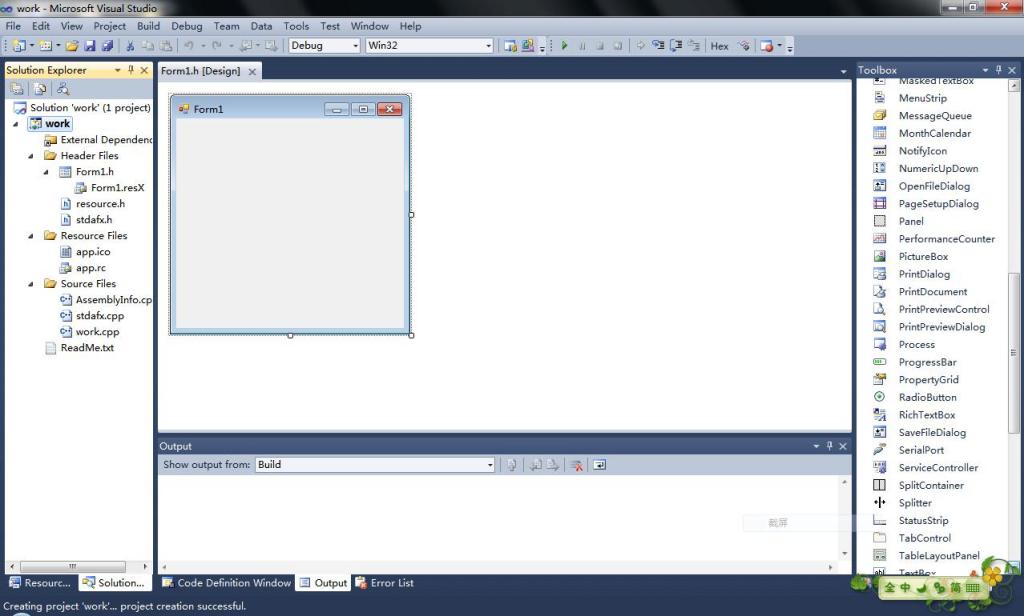Select stdafx.cpp in Solution Explorer
The width and height of the screenshot is (1024, 616).
click(100, 316)
